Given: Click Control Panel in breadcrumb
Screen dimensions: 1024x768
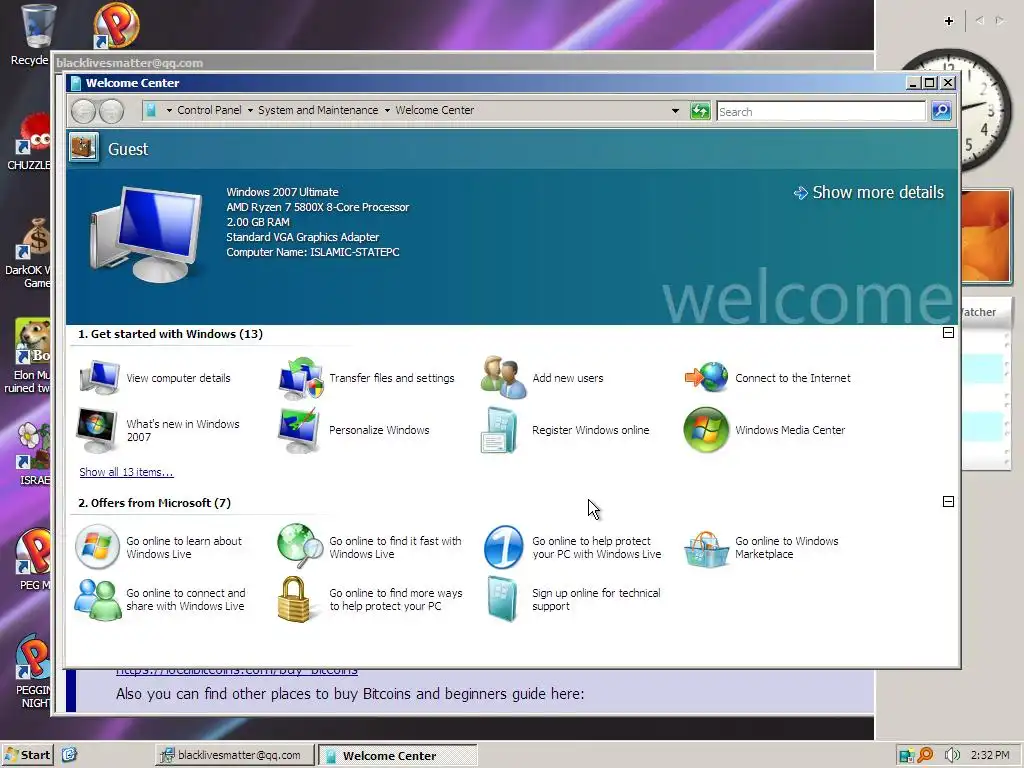Looking at the screenshot, I should [x=209, y=110].
